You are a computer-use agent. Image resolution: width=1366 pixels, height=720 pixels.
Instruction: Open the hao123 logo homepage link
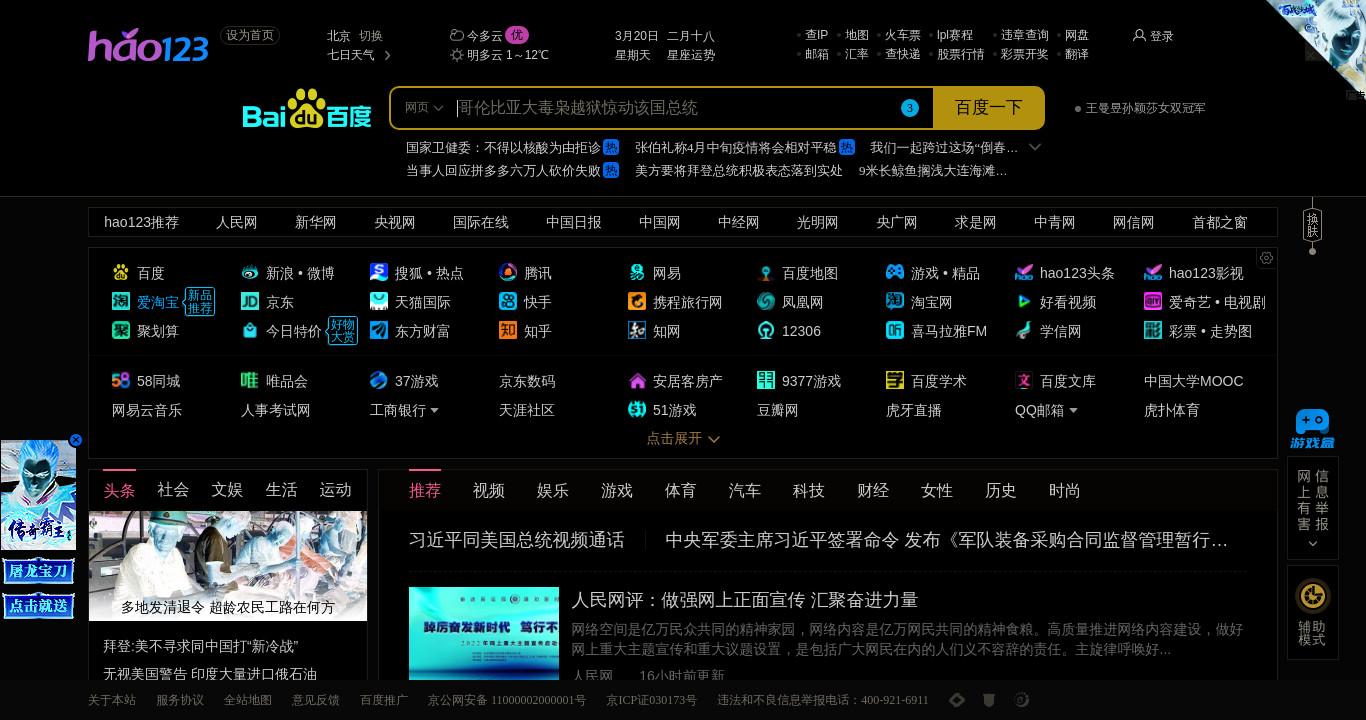pyautogui.click(x=148, y=45)
